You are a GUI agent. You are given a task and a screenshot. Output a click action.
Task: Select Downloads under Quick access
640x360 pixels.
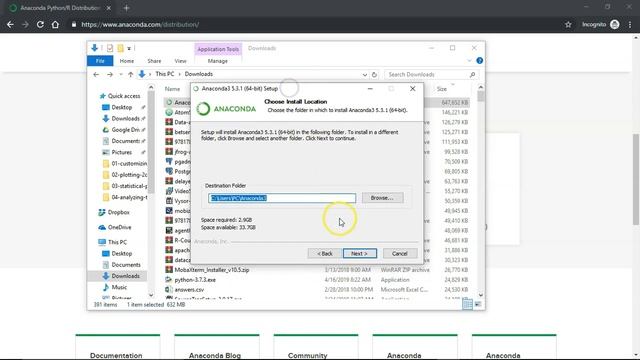[x=125, y=118]
